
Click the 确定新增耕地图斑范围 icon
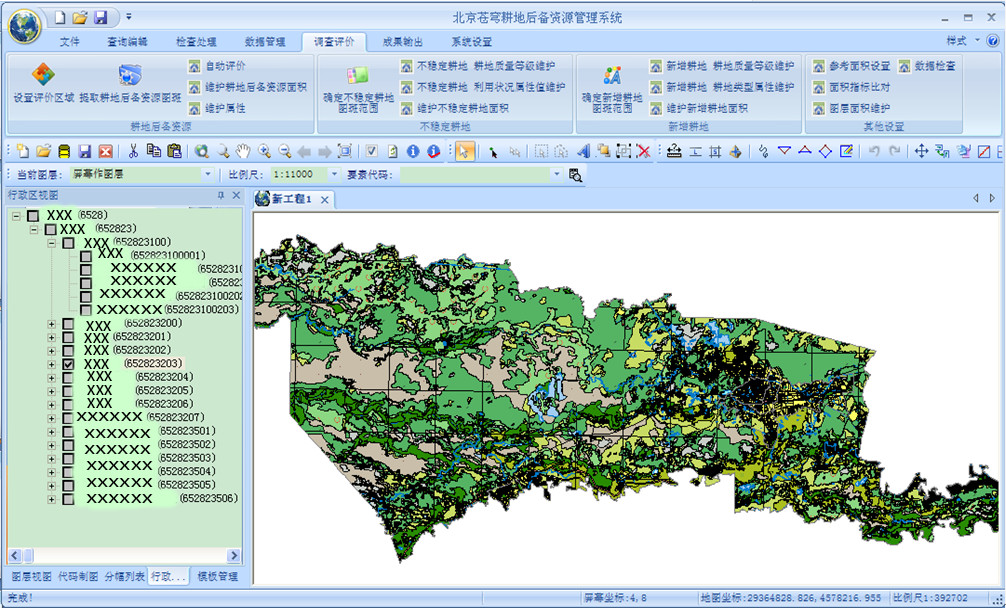612,75
